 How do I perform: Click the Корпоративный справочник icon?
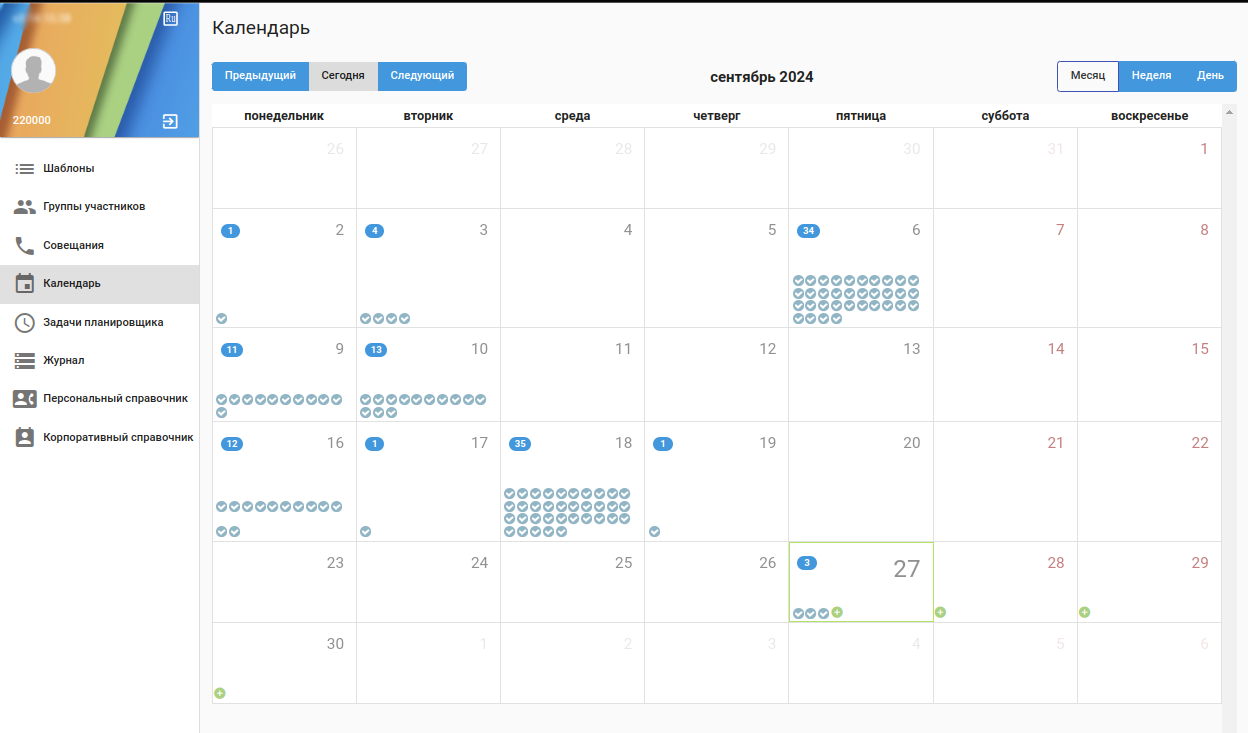[x=25, y=437]
